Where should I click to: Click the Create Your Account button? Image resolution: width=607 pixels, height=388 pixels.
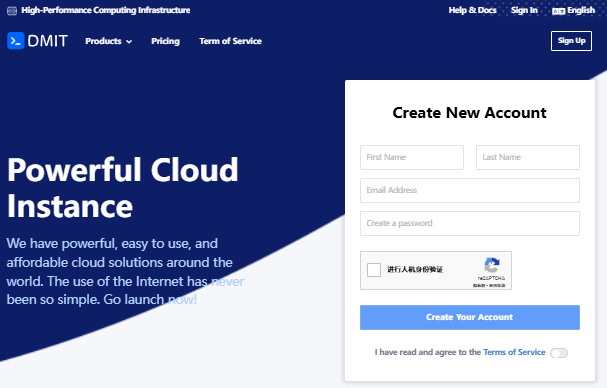(470, 317)
